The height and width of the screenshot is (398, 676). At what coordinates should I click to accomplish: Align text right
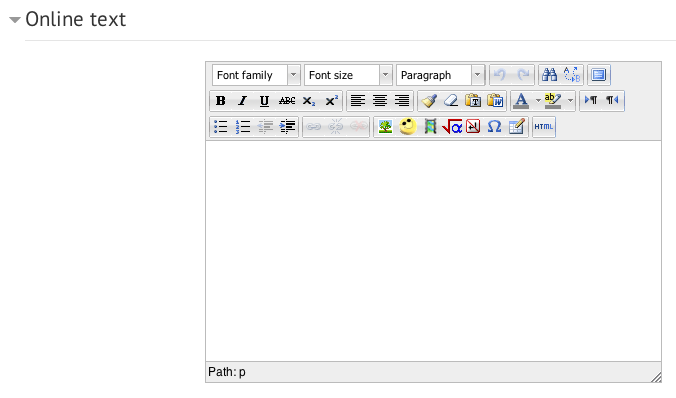point(402,101)
